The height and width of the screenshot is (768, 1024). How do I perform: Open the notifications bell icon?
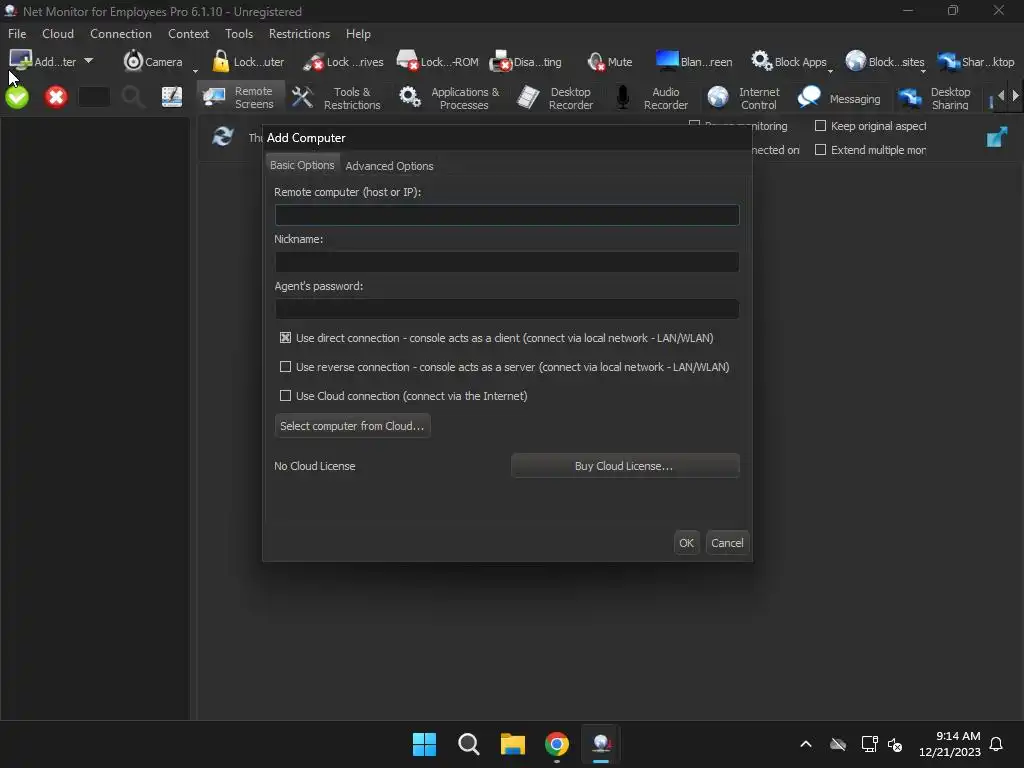pos(996,744)
